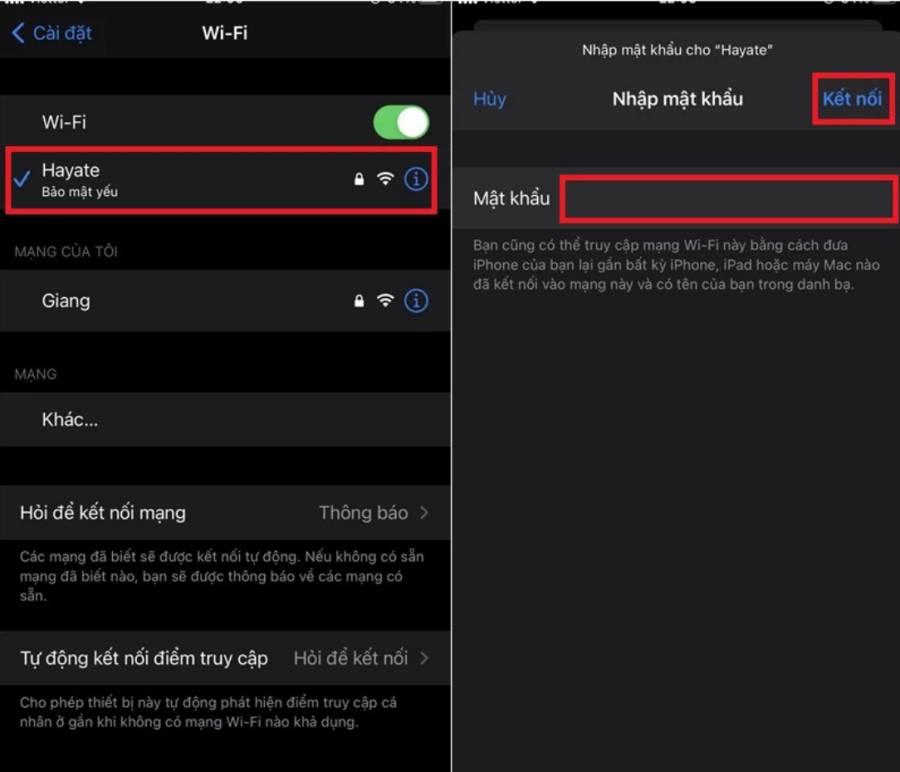Focus the Mật khẩu password field
This screenshot has height=772, width=900.
(728, 199)
